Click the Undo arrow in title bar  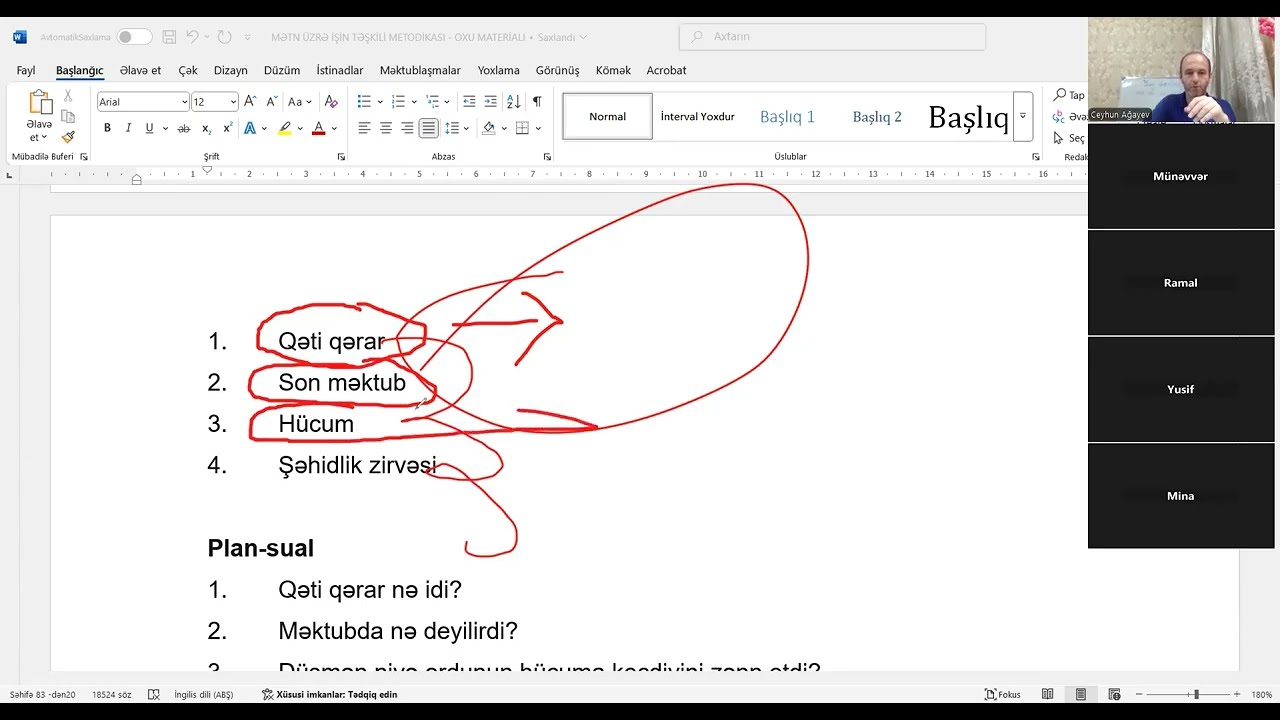coord(192,37)
